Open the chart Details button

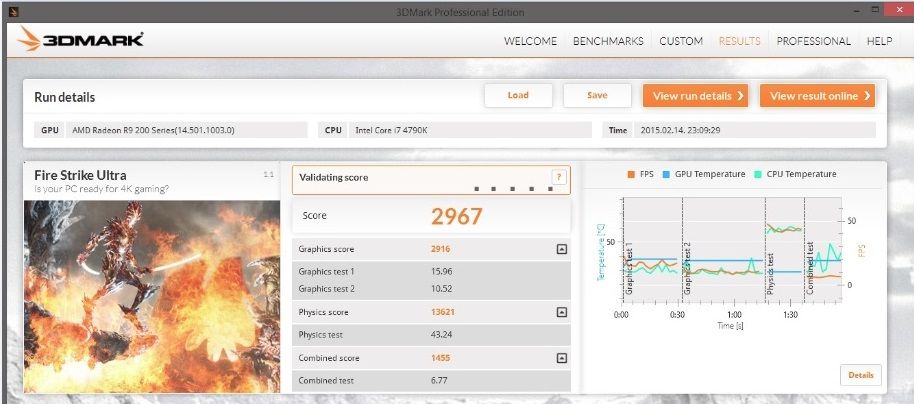point(861,375)
